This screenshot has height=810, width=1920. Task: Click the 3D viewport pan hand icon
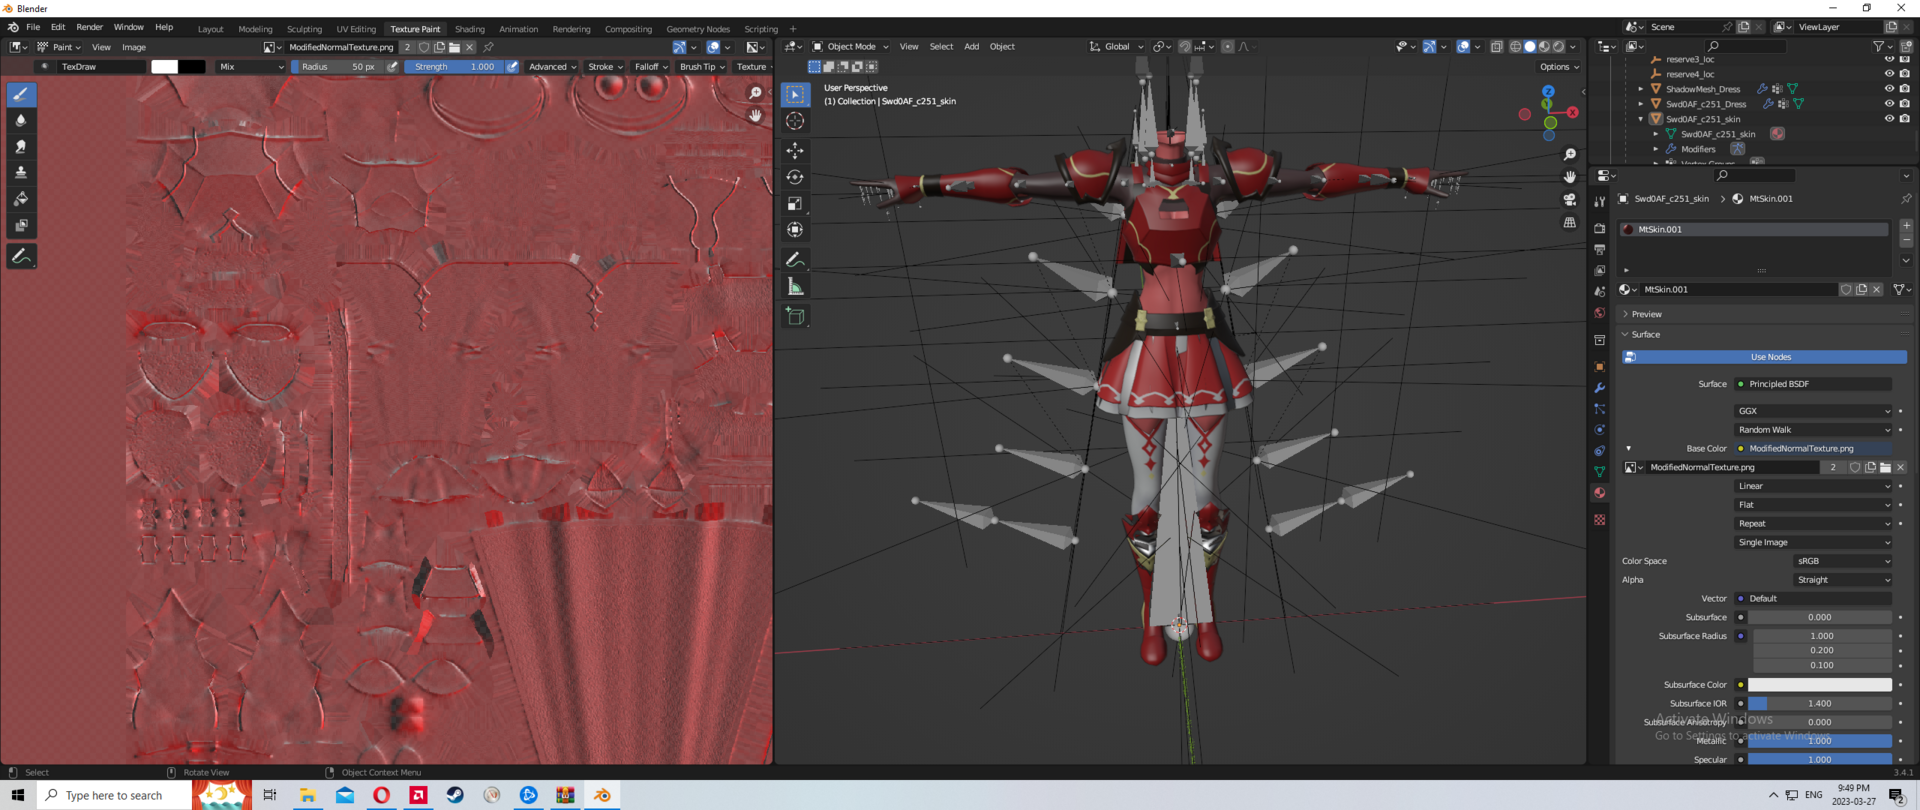pos(1570,177)
